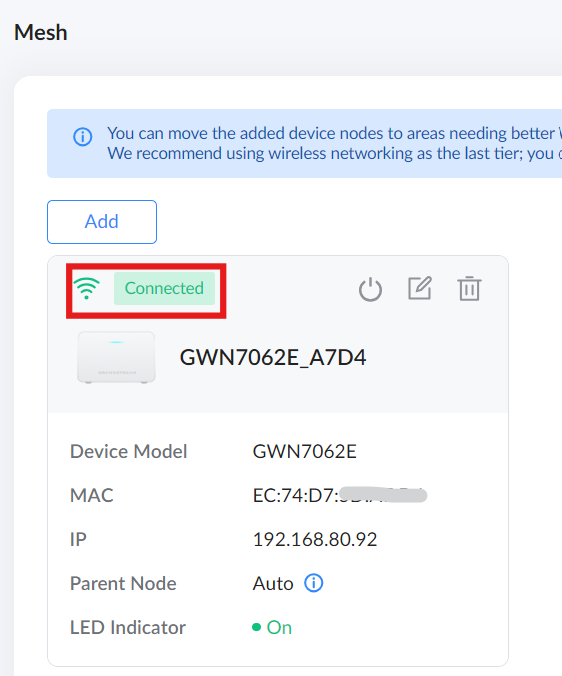Click the wireless networking recommendation text
Image resolution: width=562 pixels, height=676 pixels.
click(334, 153)
